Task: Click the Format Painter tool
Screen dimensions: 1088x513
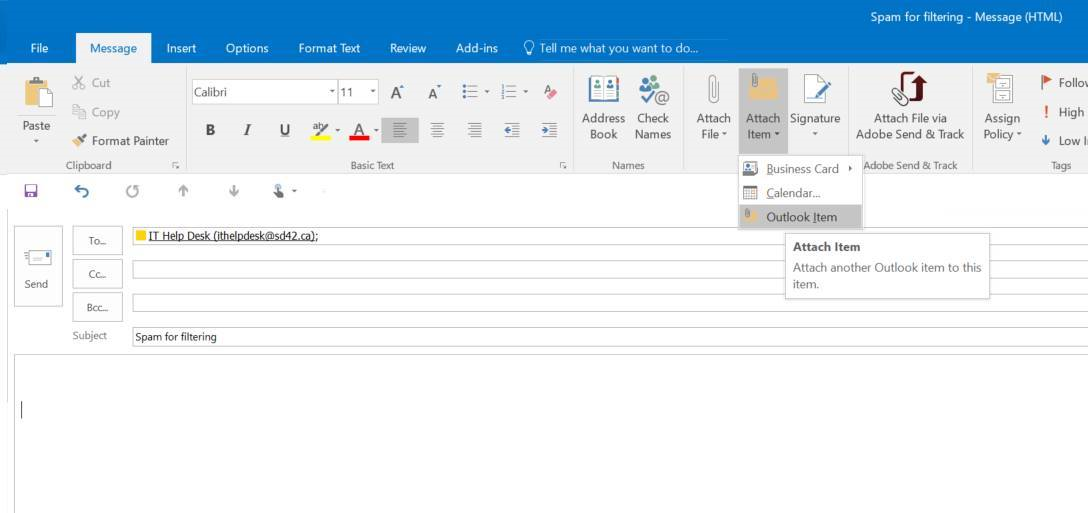Action: 120,141
